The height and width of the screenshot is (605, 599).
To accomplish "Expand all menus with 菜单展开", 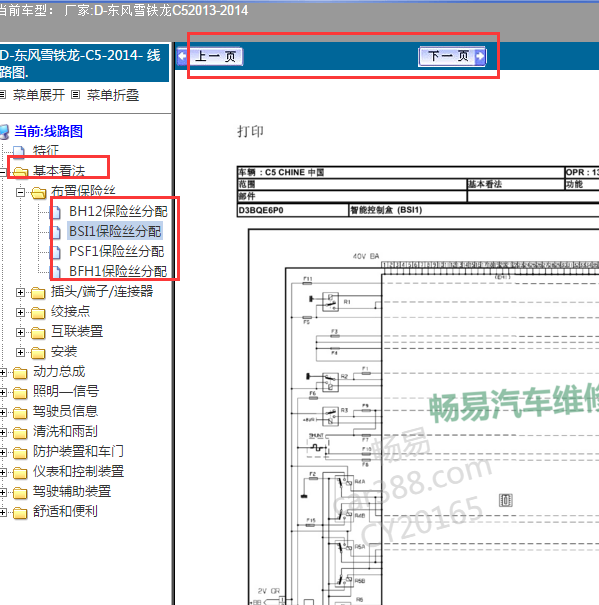I will tap(39, 95).
